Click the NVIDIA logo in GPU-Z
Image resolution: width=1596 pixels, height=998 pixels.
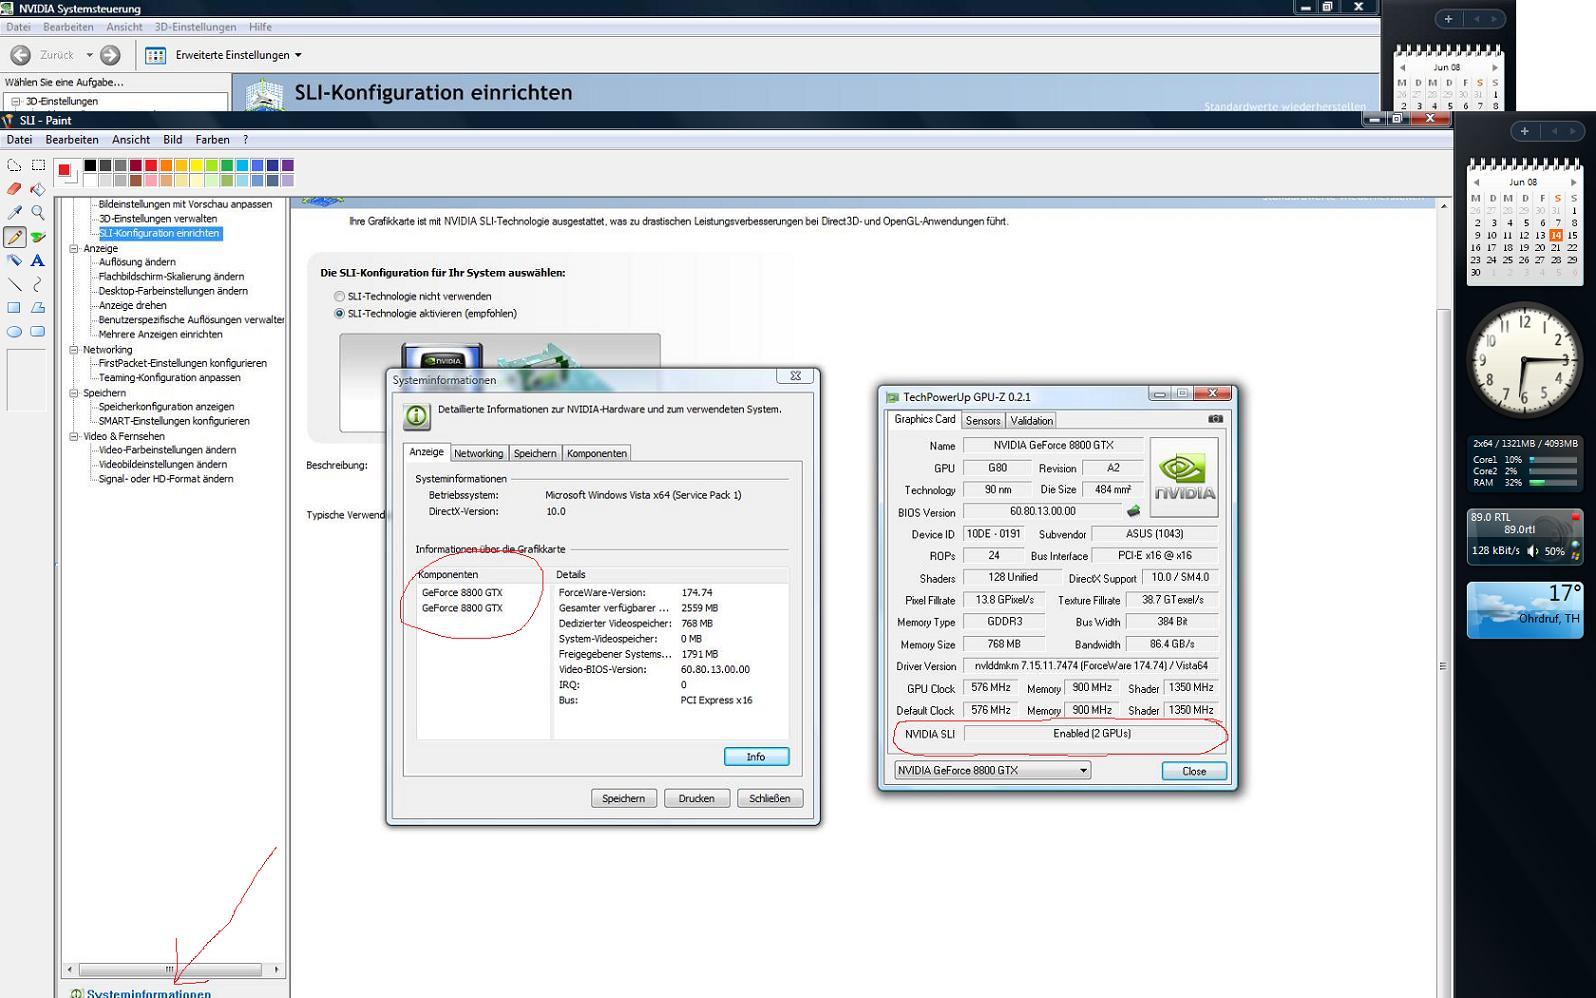[x=1184, y=477]
